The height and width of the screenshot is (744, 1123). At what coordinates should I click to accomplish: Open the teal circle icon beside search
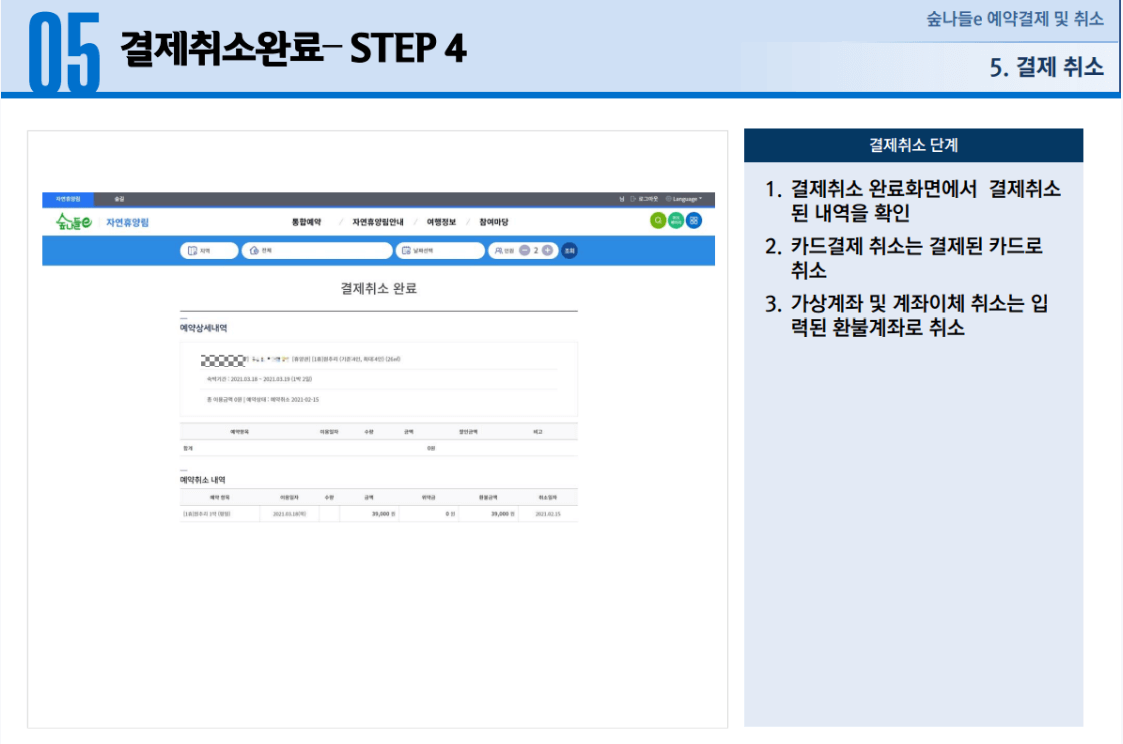[x=675, y=221]
